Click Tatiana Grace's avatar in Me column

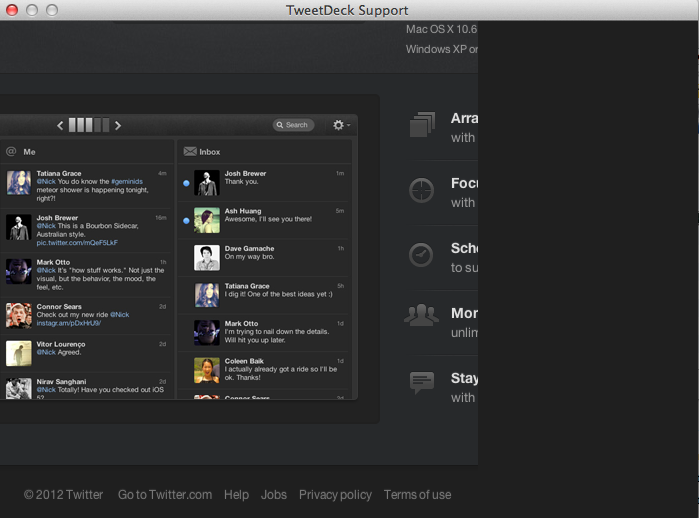point(19,183)
